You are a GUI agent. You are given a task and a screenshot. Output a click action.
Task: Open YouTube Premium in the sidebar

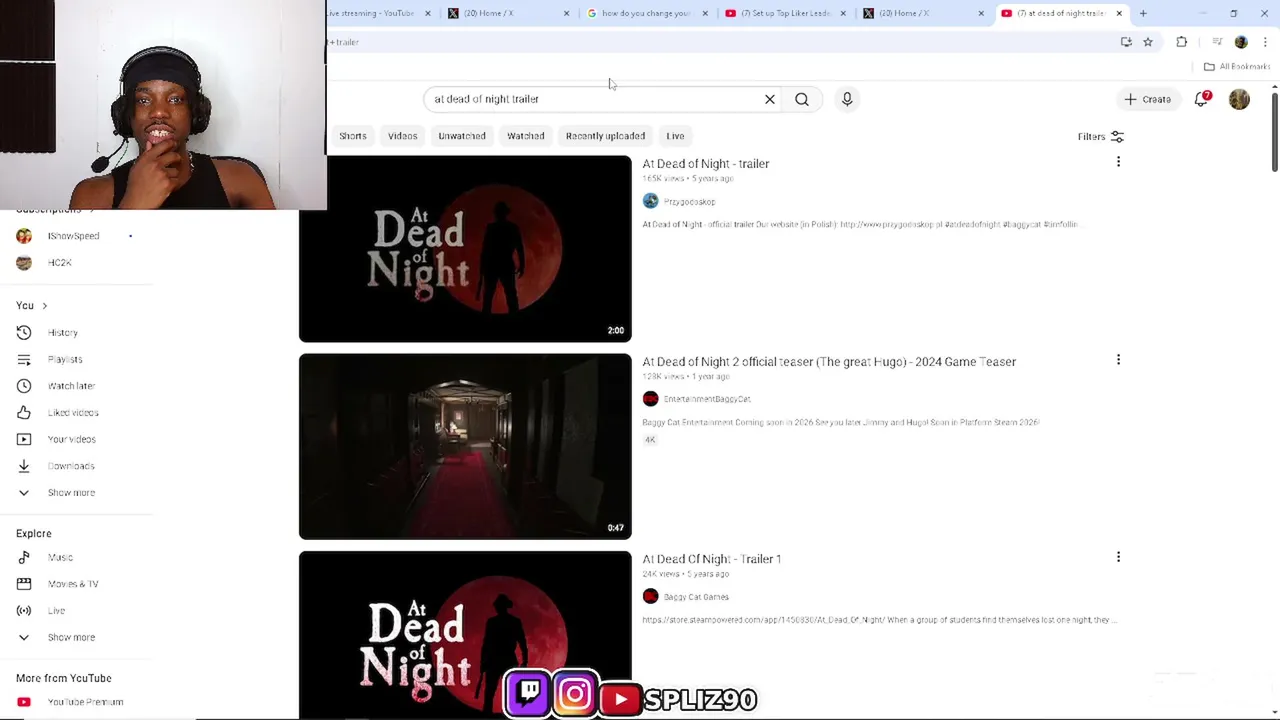[85, 702]
